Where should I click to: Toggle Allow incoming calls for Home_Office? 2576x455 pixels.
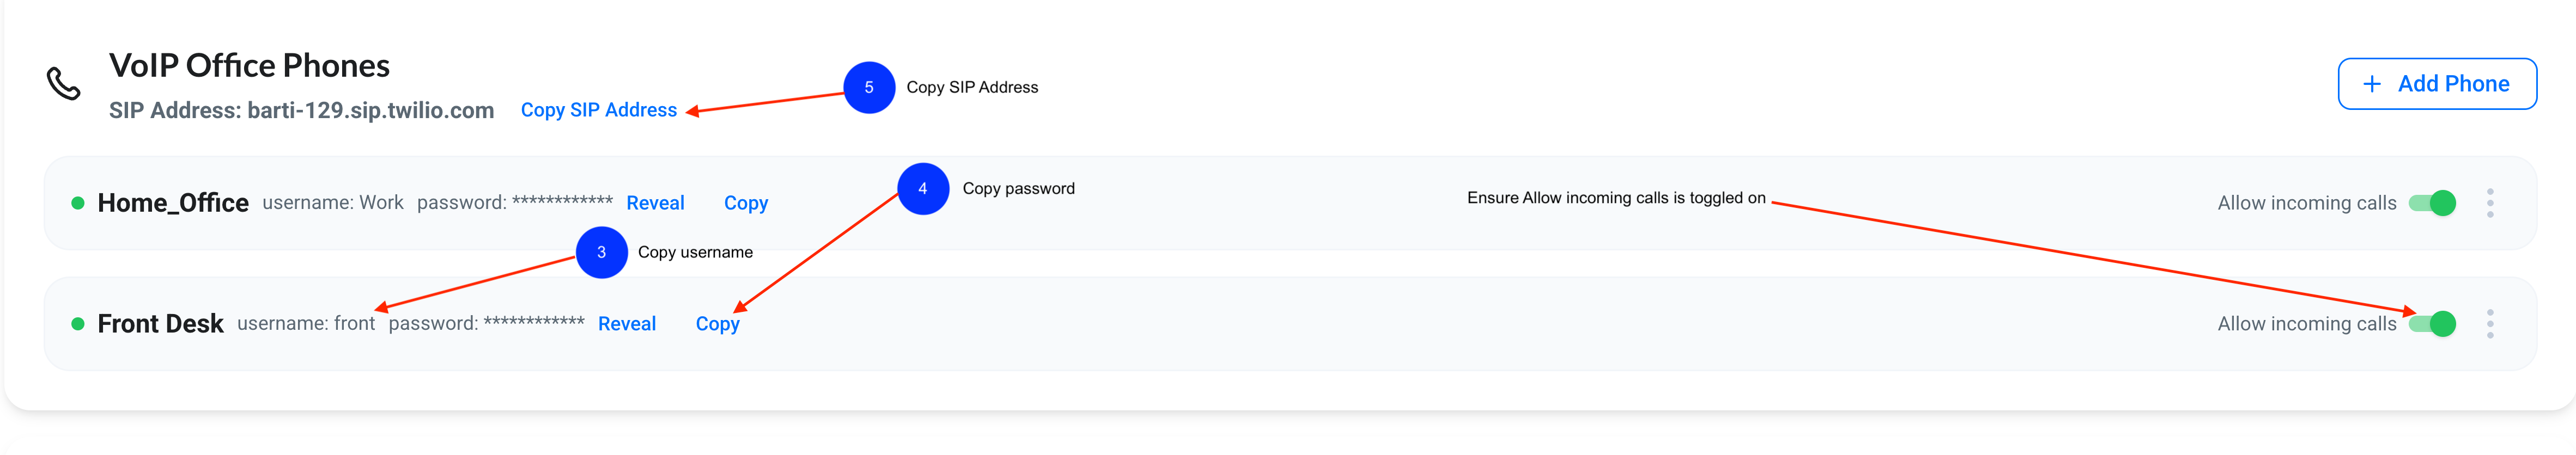[2432, 203]
